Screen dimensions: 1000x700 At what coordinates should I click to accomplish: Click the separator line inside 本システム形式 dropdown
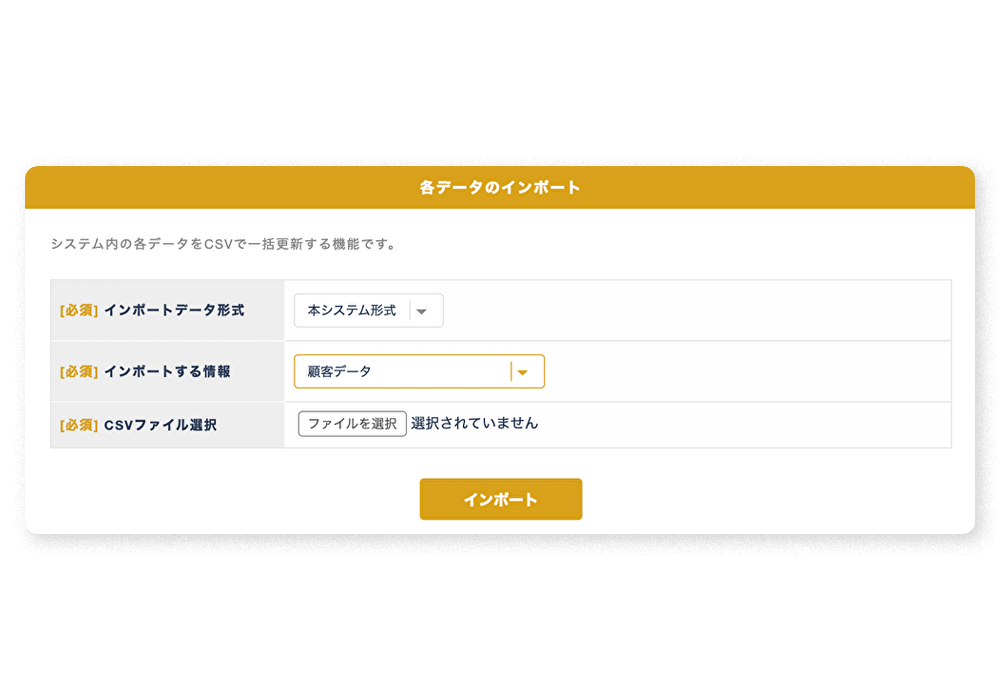[410, 311]
